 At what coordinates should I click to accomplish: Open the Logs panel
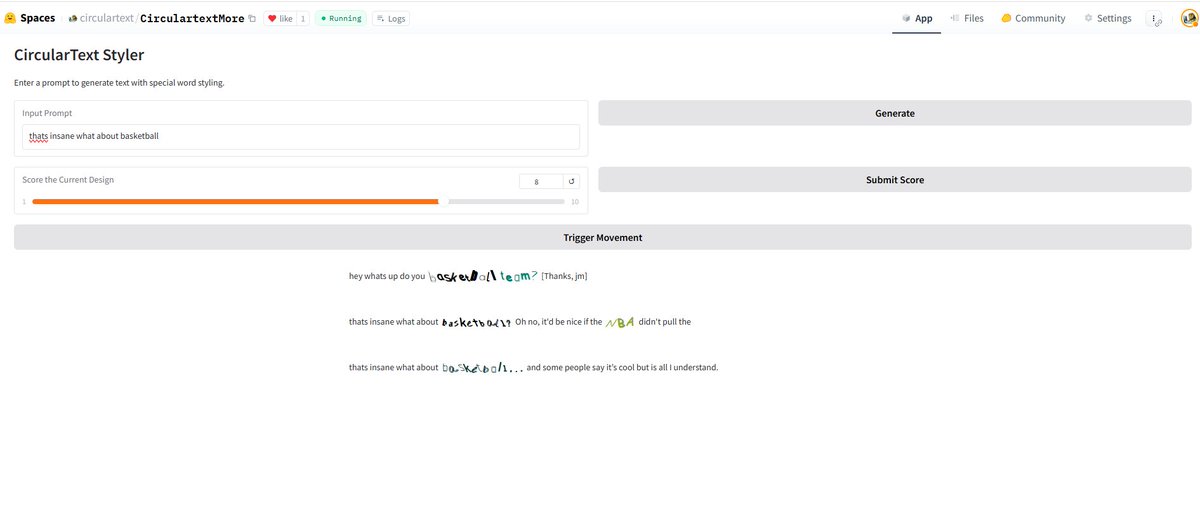tap(390, 18)
